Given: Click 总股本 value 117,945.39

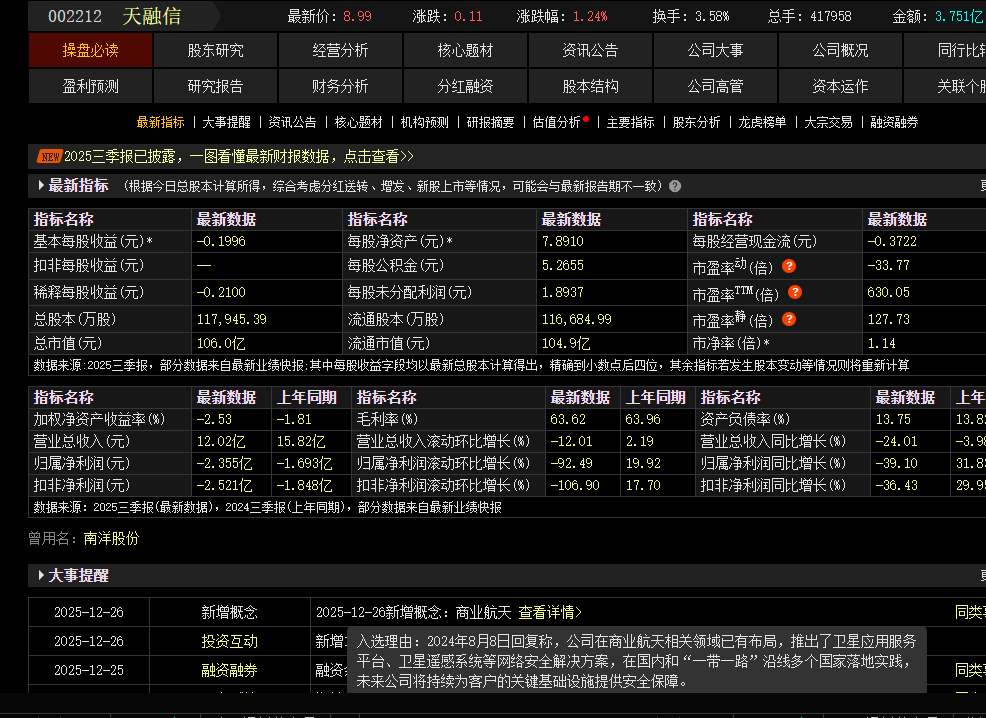Looking at the screenshot, I should [x=231, y=319].
